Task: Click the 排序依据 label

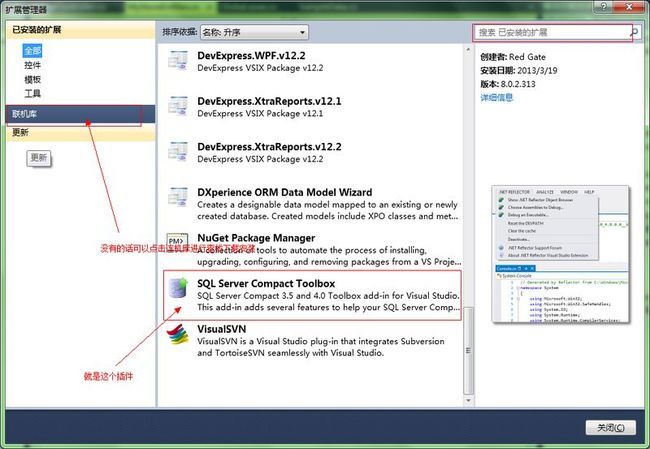Action: [x=179, y=32]
